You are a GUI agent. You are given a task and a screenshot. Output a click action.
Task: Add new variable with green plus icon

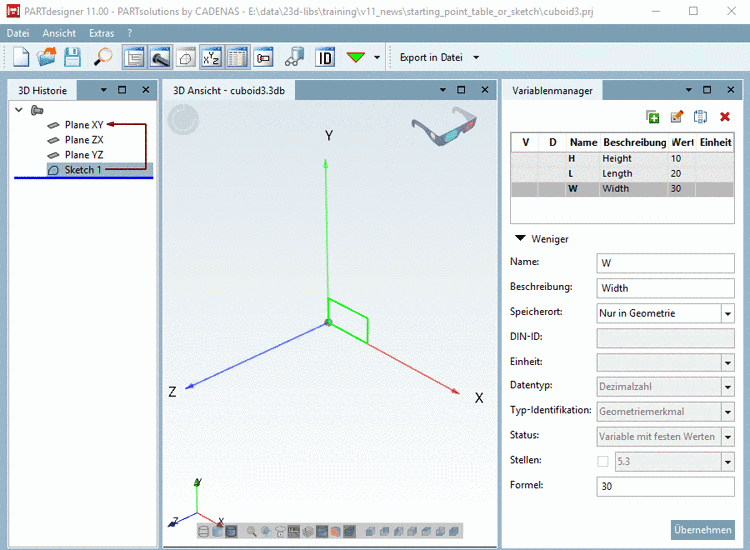click(x=652, y=117)
